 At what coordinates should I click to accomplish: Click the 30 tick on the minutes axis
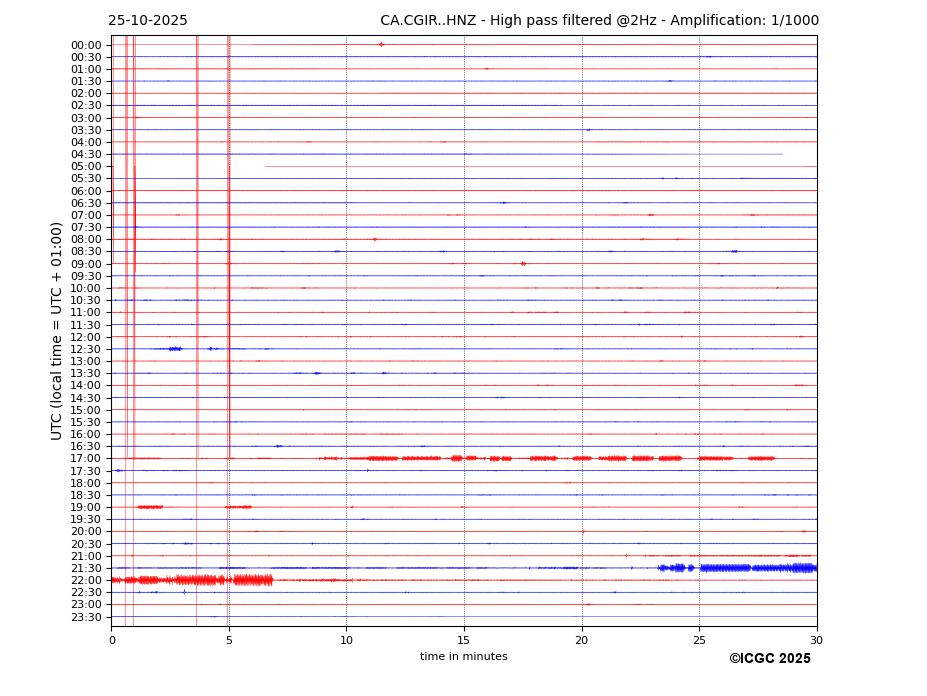(x=816, y=639)
